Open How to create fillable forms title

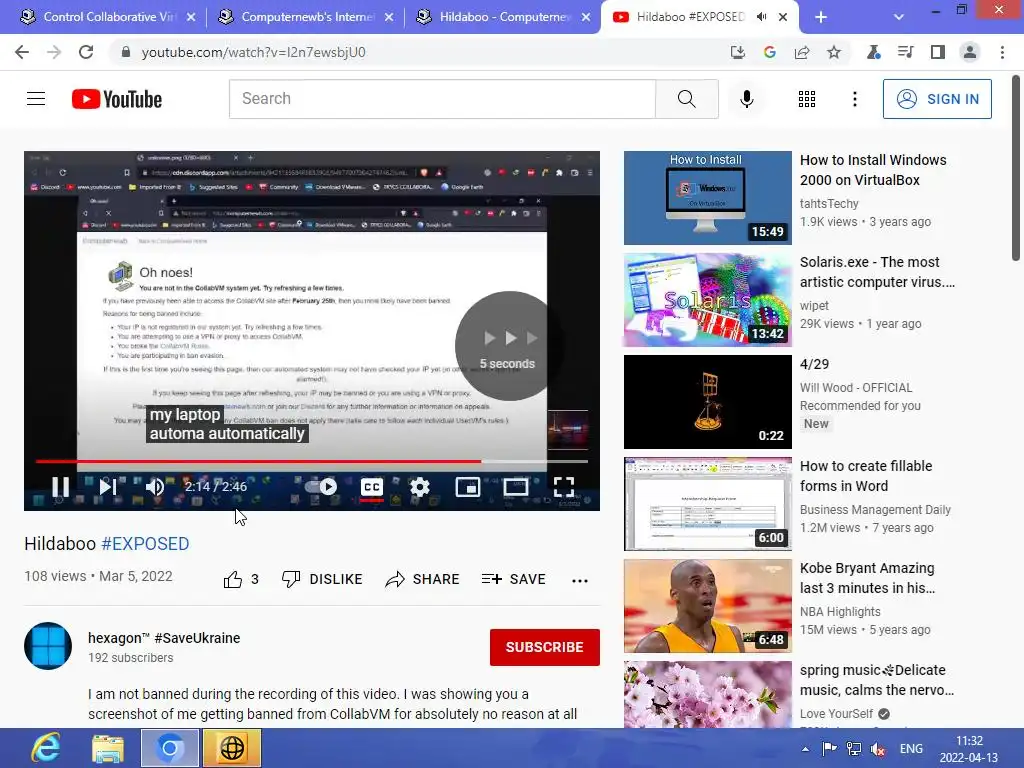(866, 476)
